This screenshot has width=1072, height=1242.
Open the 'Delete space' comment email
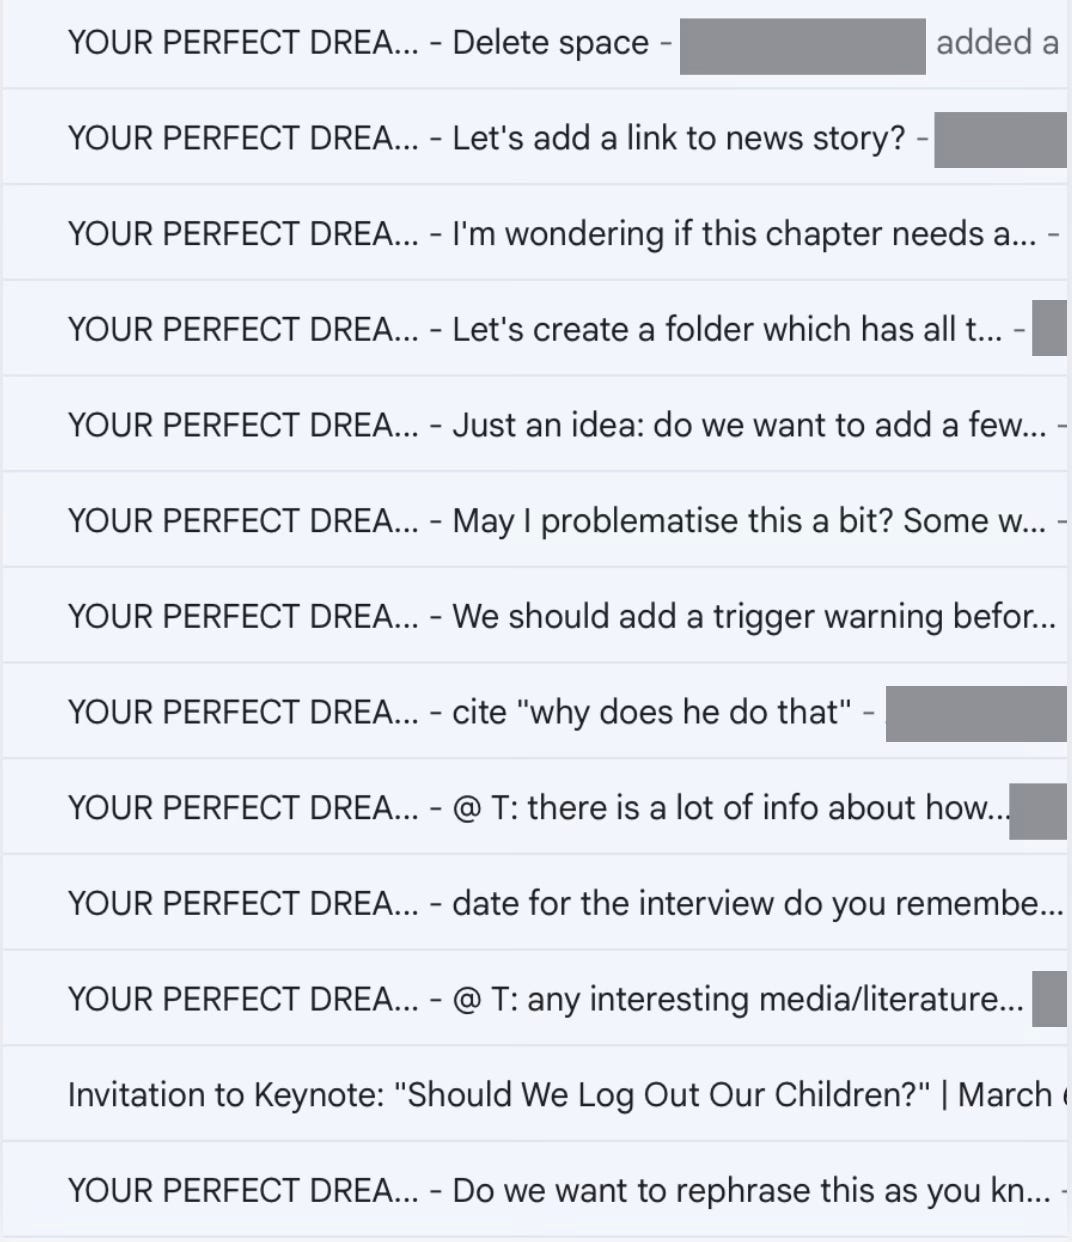click(x=536, y=43)
